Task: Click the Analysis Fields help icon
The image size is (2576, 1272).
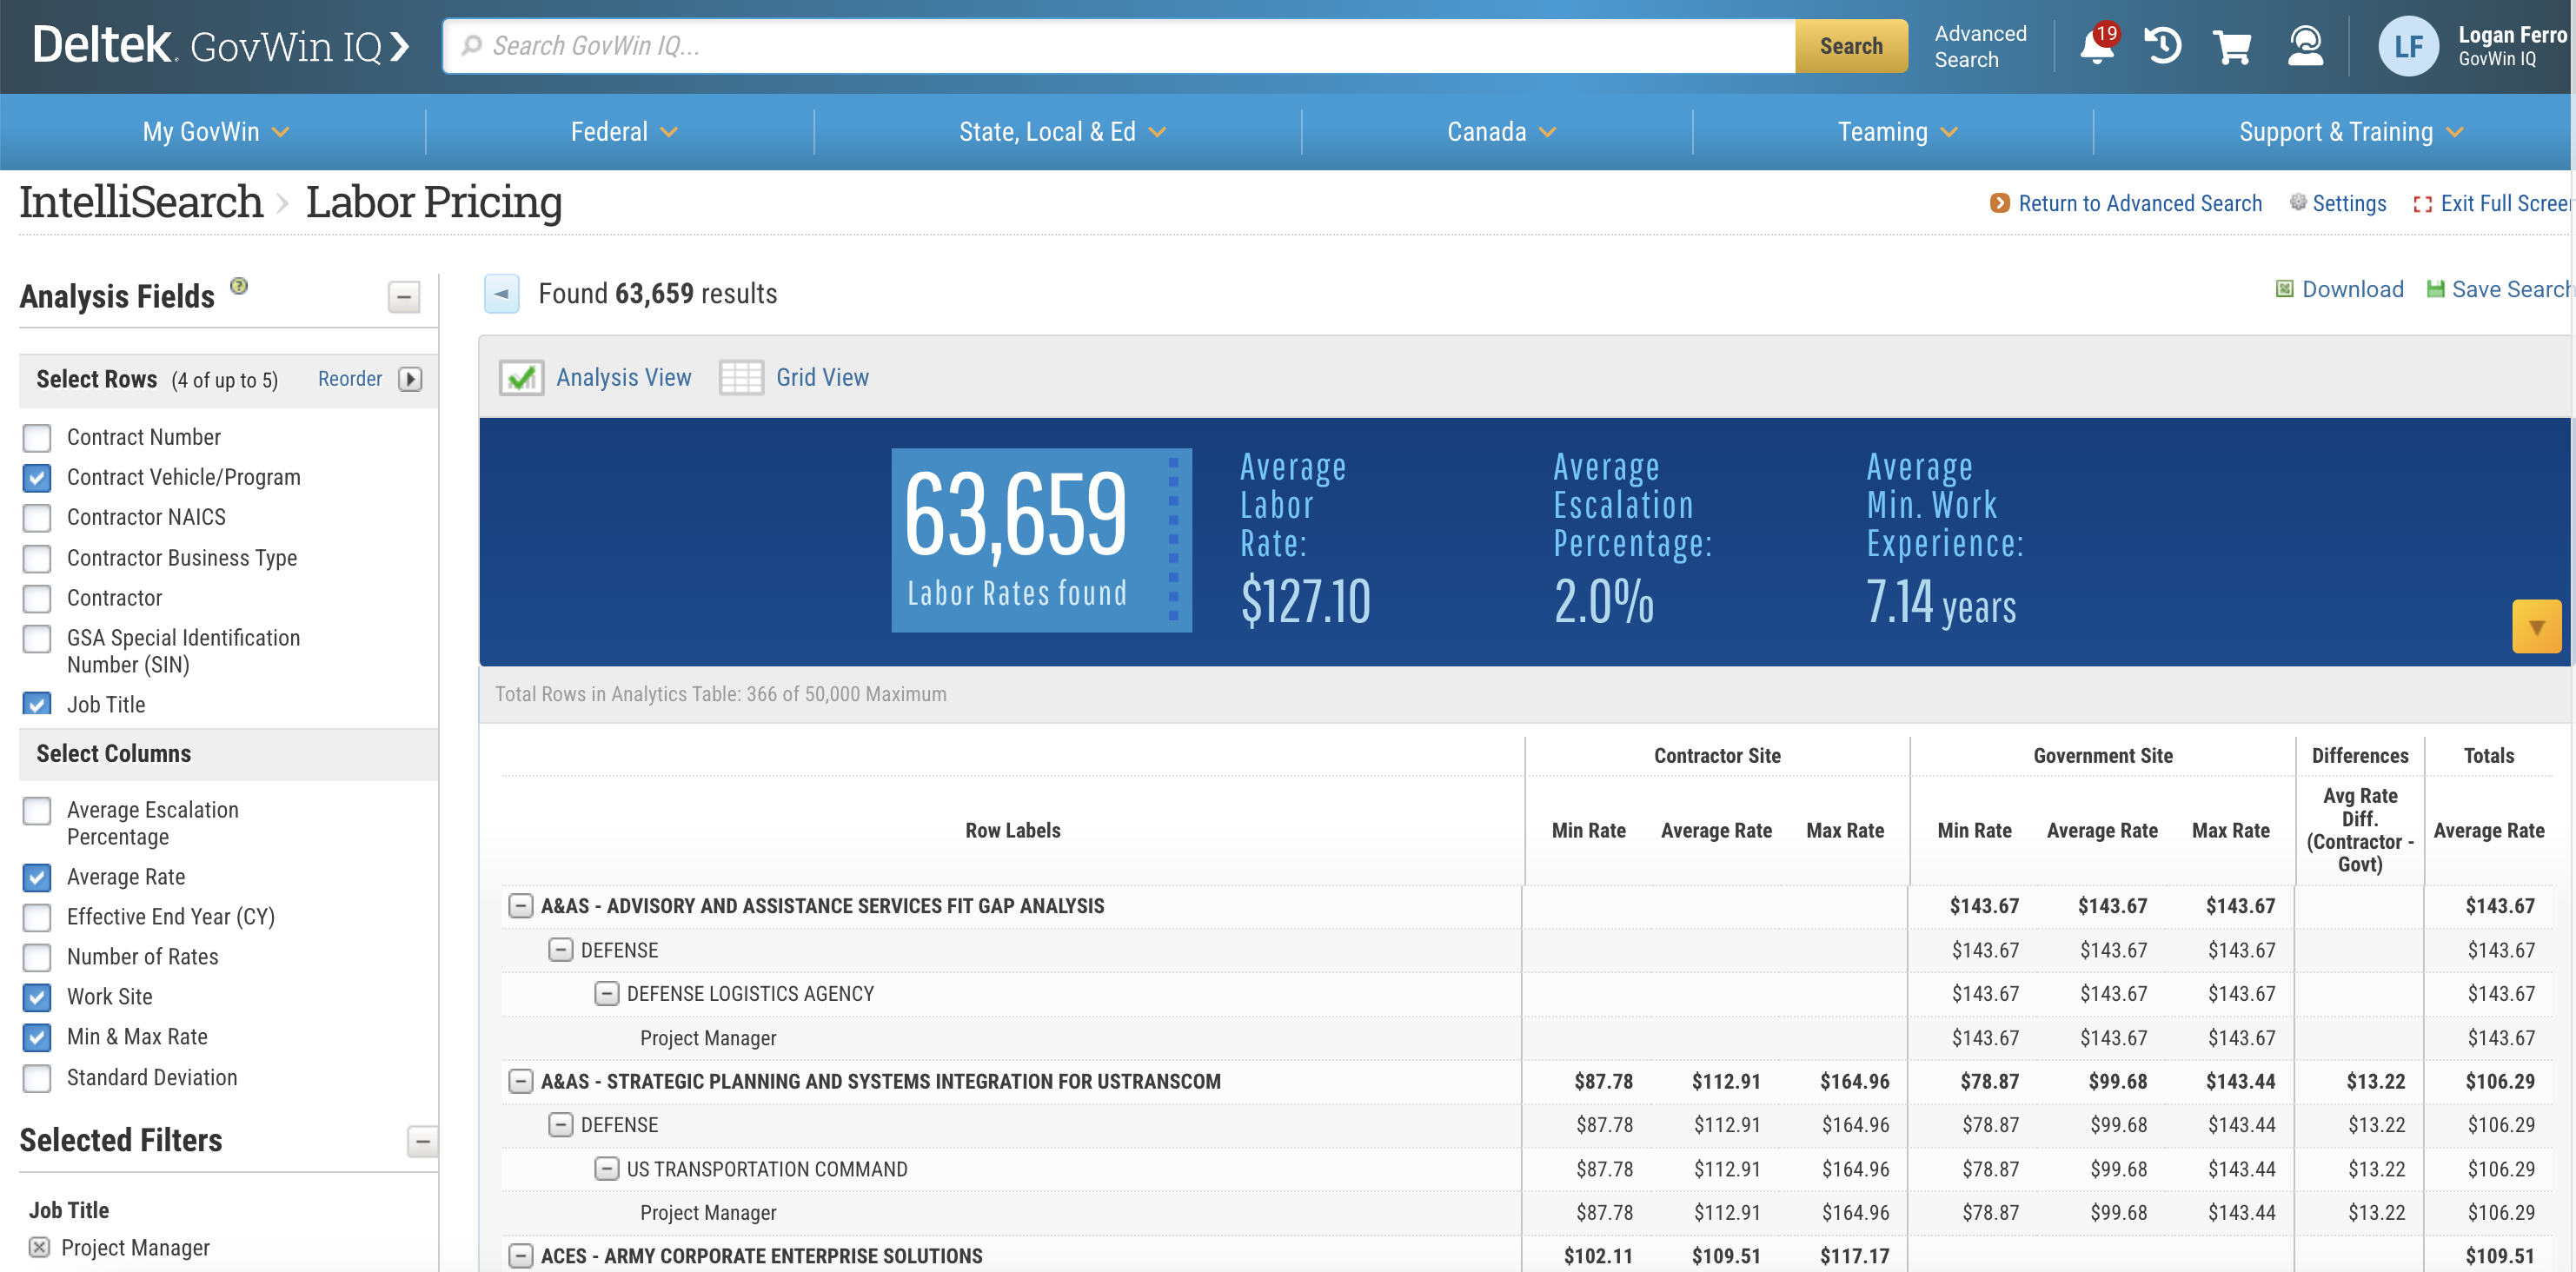Action: coord(239,286)
